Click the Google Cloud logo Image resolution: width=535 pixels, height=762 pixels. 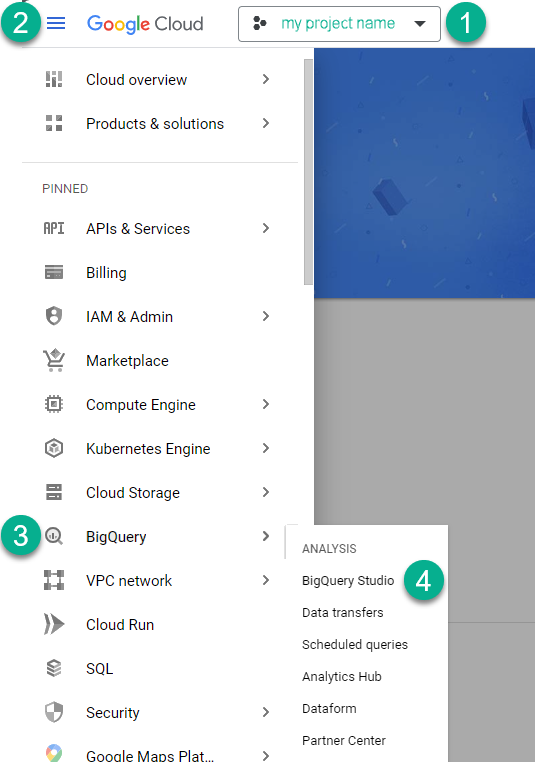click(x=145, y=24)
